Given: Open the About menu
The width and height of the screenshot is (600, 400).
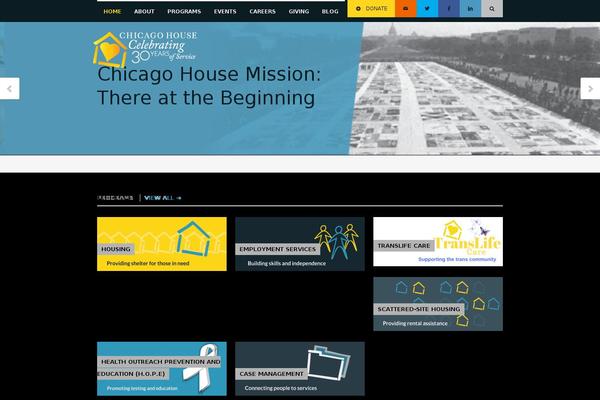Looking at the screenshot, I should coord(144,11).
